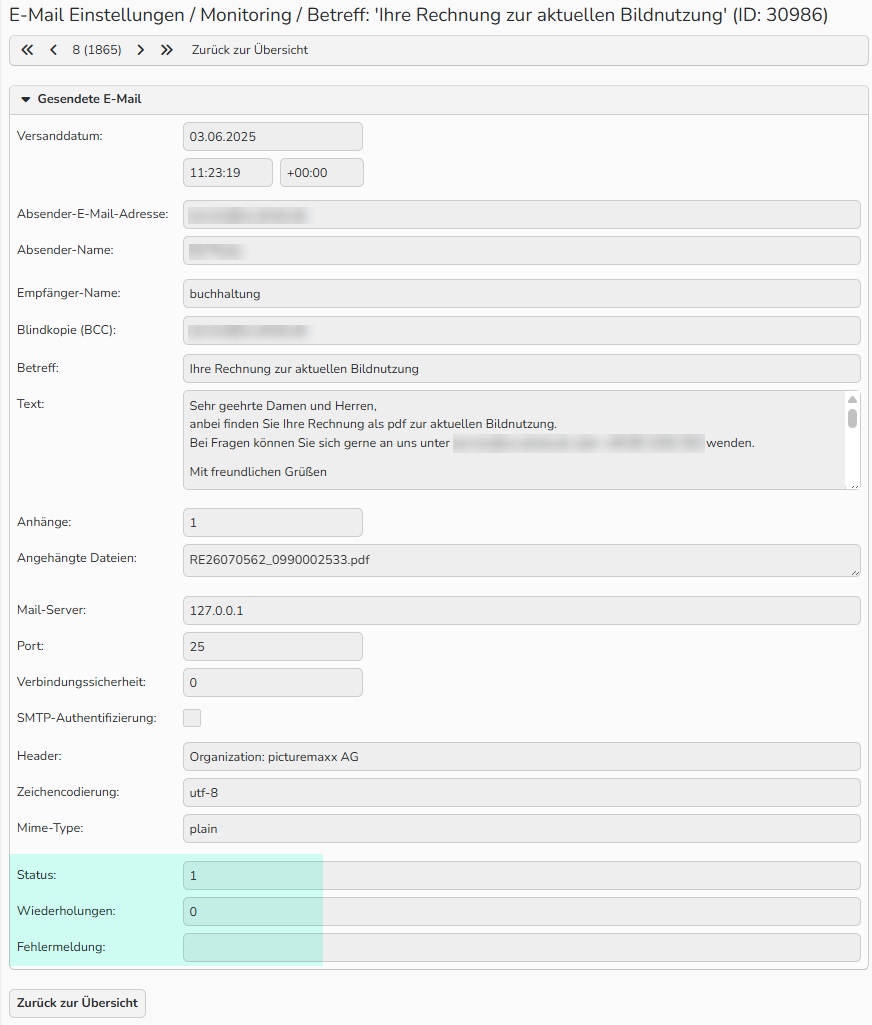Click the Absender-E-Mail-Adresse field
Screen dimensions: 872x1025
tap(522, 214)
